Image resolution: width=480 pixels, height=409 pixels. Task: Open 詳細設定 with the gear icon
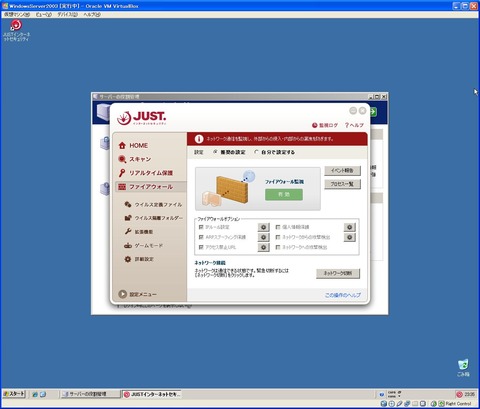tap(139, 259)
